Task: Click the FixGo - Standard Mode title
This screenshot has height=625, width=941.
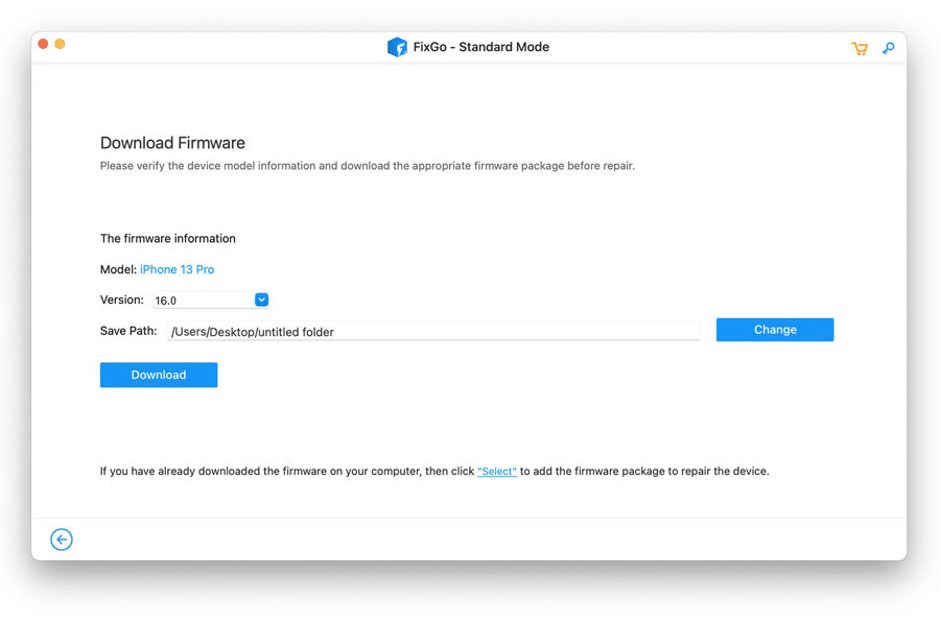Action: pos(480,47)
